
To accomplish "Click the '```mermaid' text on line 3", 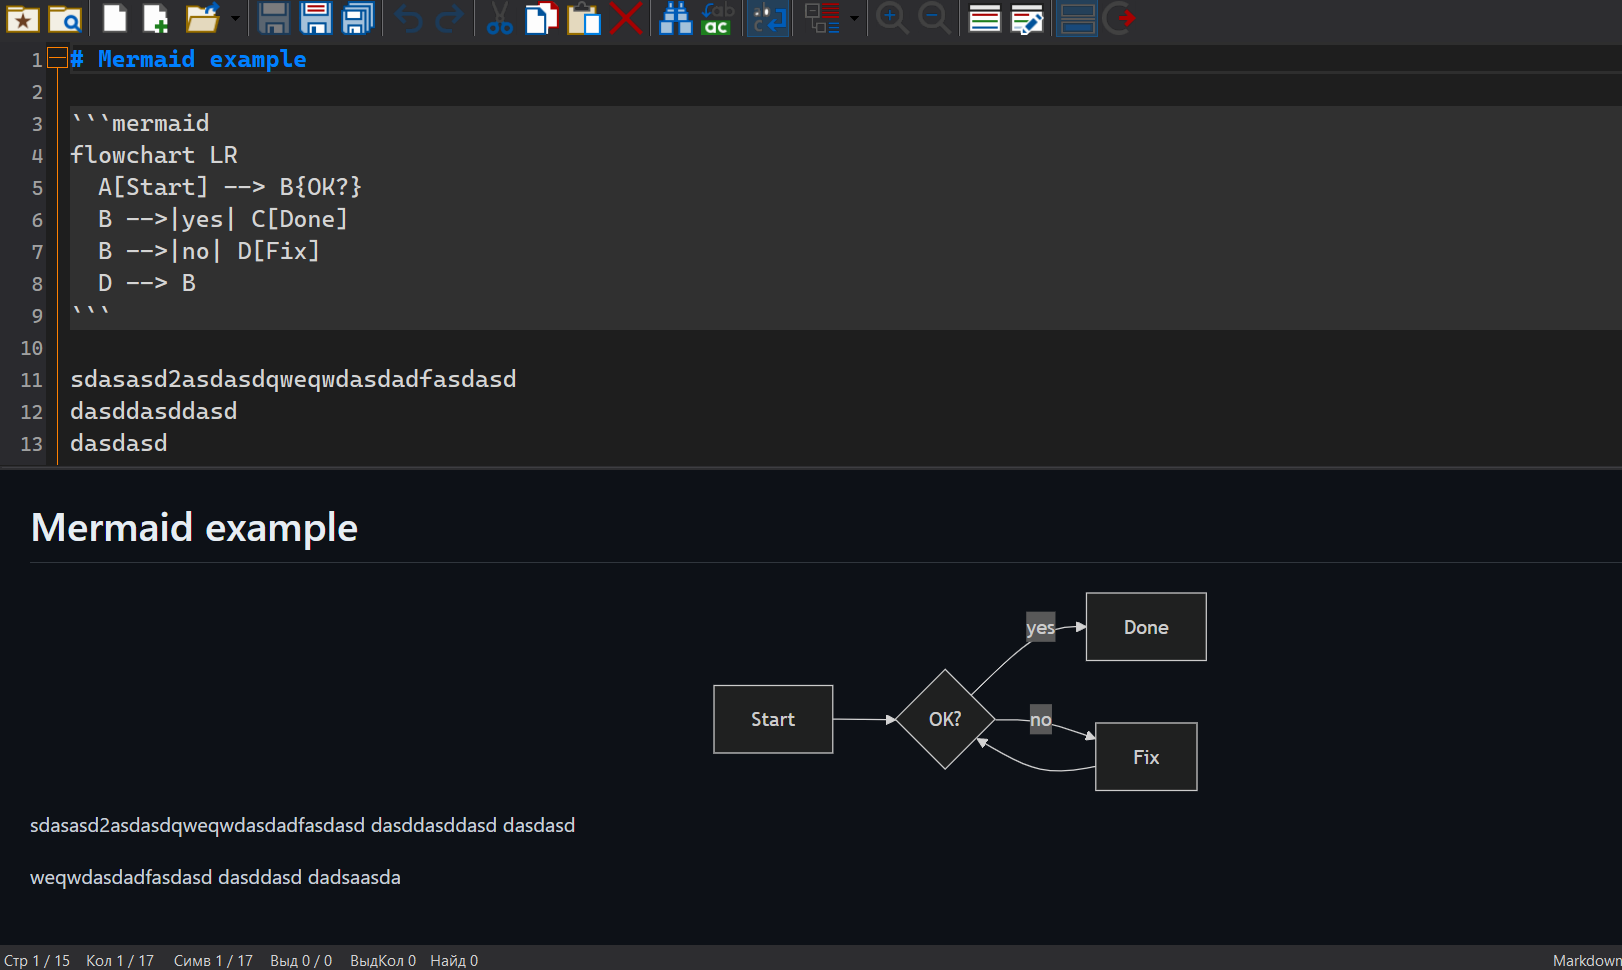I will 140,124.
